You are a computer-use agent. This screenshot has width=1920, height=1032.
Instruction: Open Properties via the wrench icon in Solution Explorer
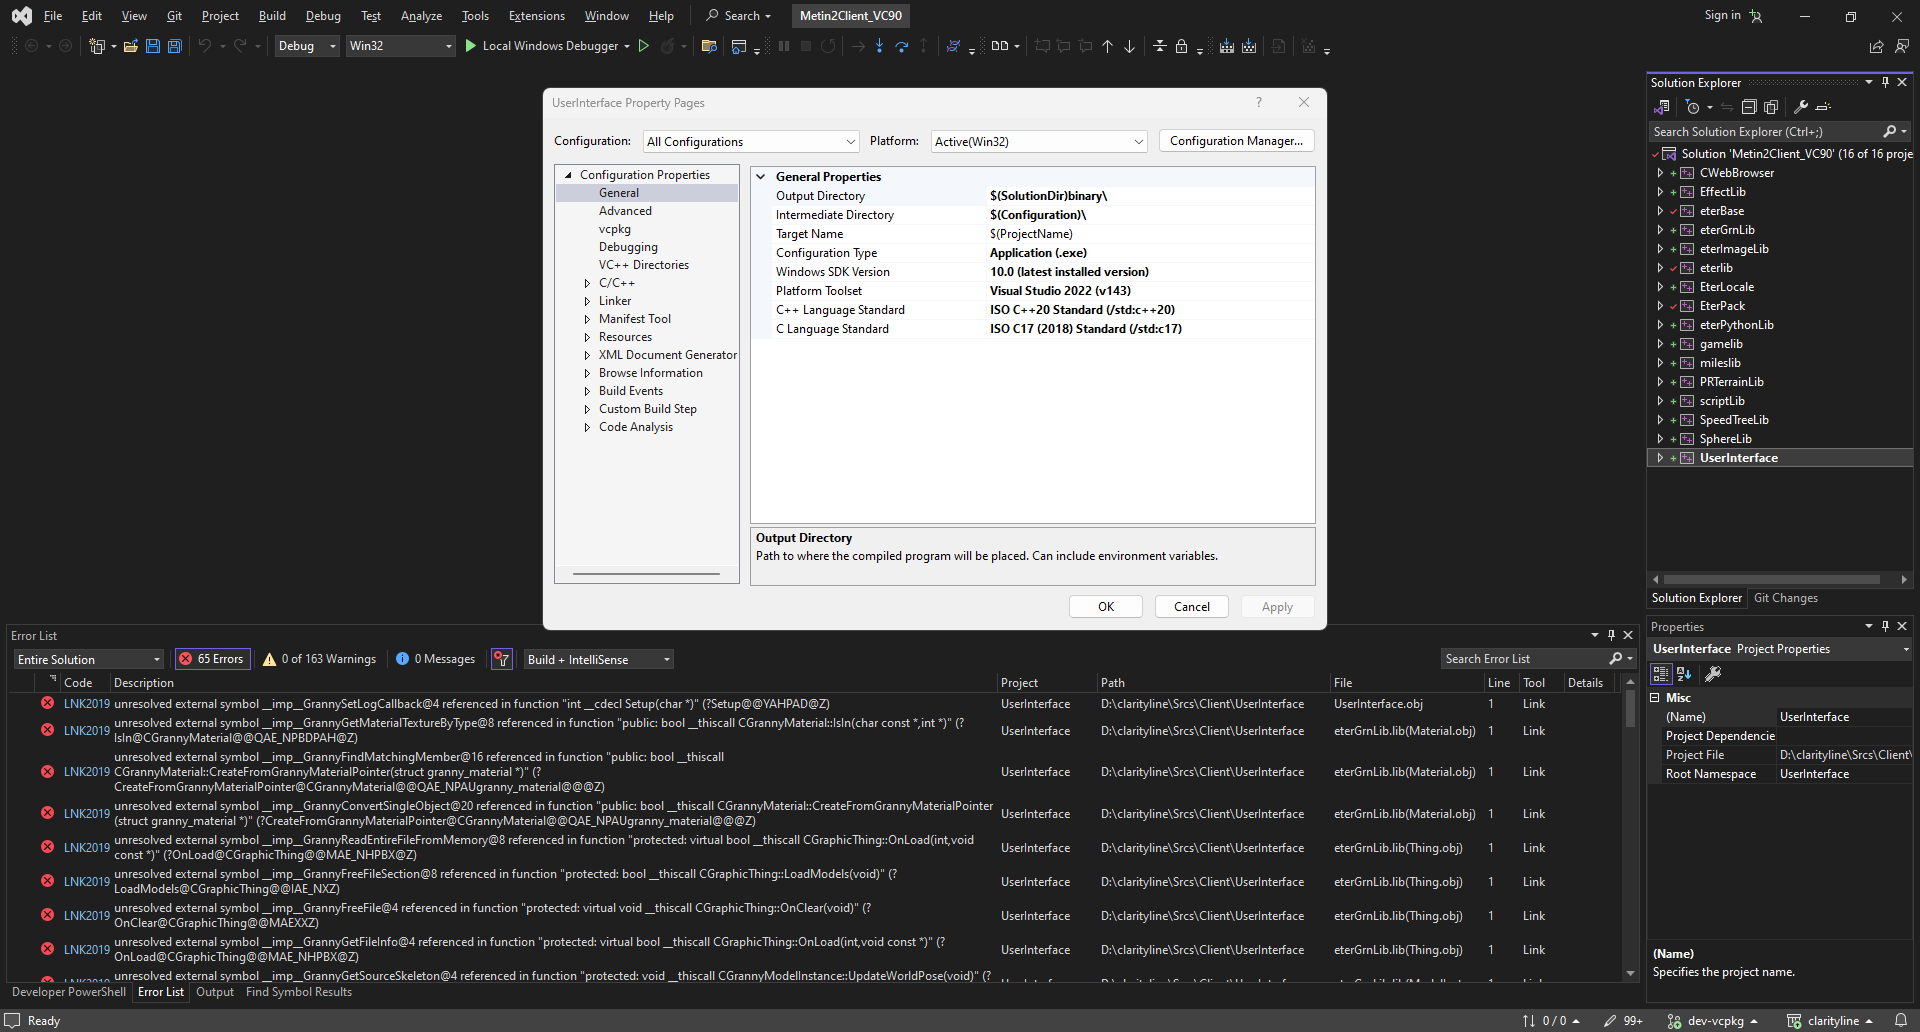[1800, 107]
